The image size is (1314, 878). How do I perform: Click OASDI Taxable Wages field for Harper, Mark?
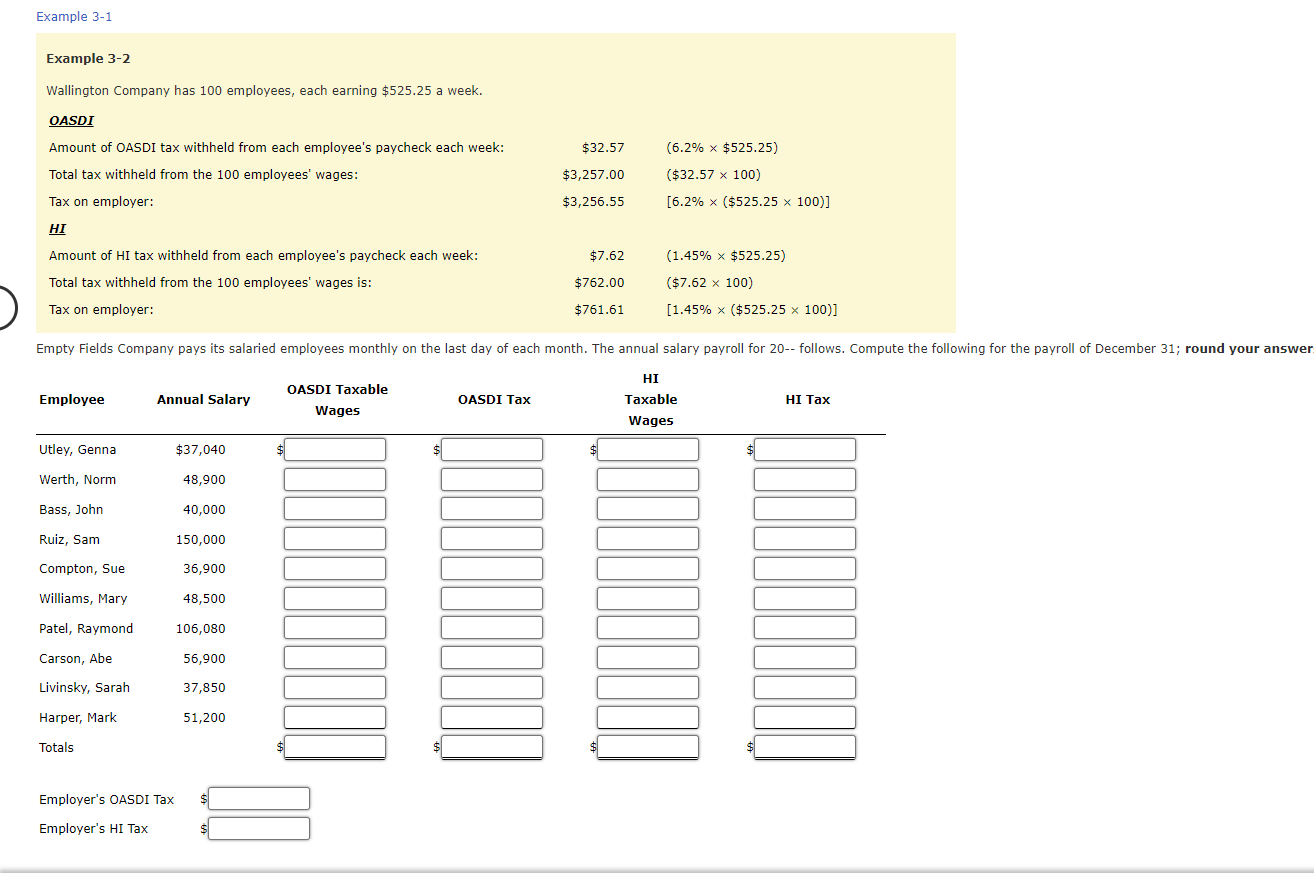[335, 718]
